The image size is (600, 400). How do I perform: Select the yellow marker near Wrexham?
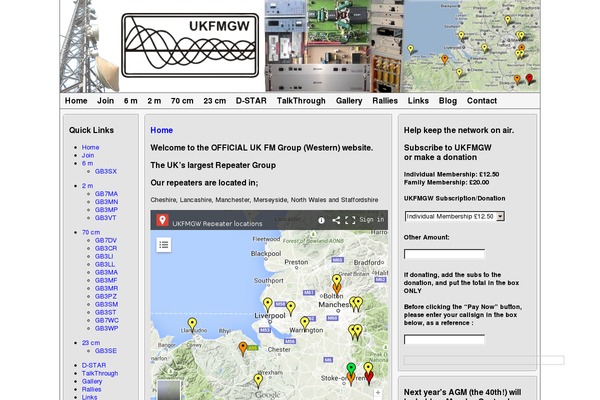[x=258, y=381]
